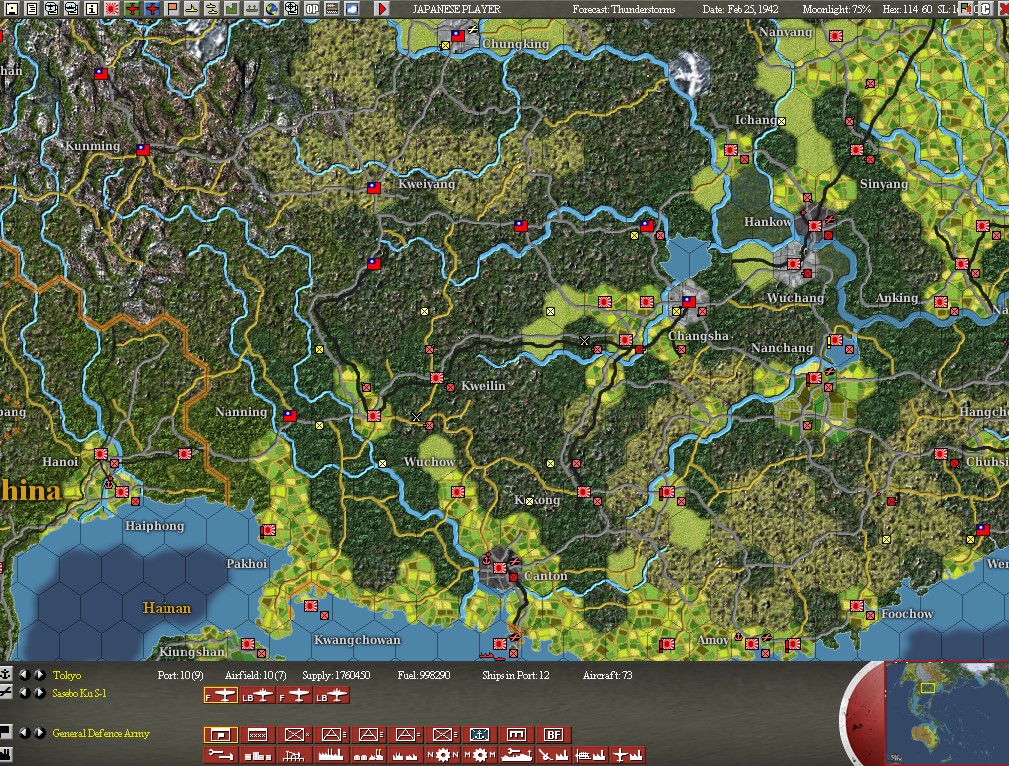Open the General Defence Army unit link

coord(101,733)
